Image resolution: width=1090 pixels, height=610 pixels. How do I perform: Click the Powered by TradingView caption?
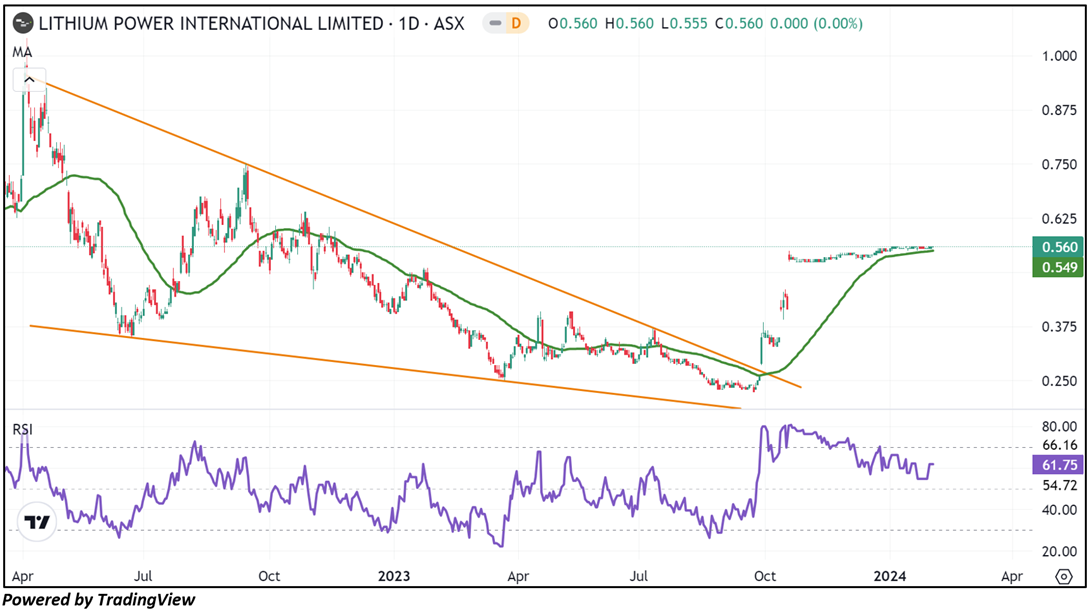click(x=99, y=600)
